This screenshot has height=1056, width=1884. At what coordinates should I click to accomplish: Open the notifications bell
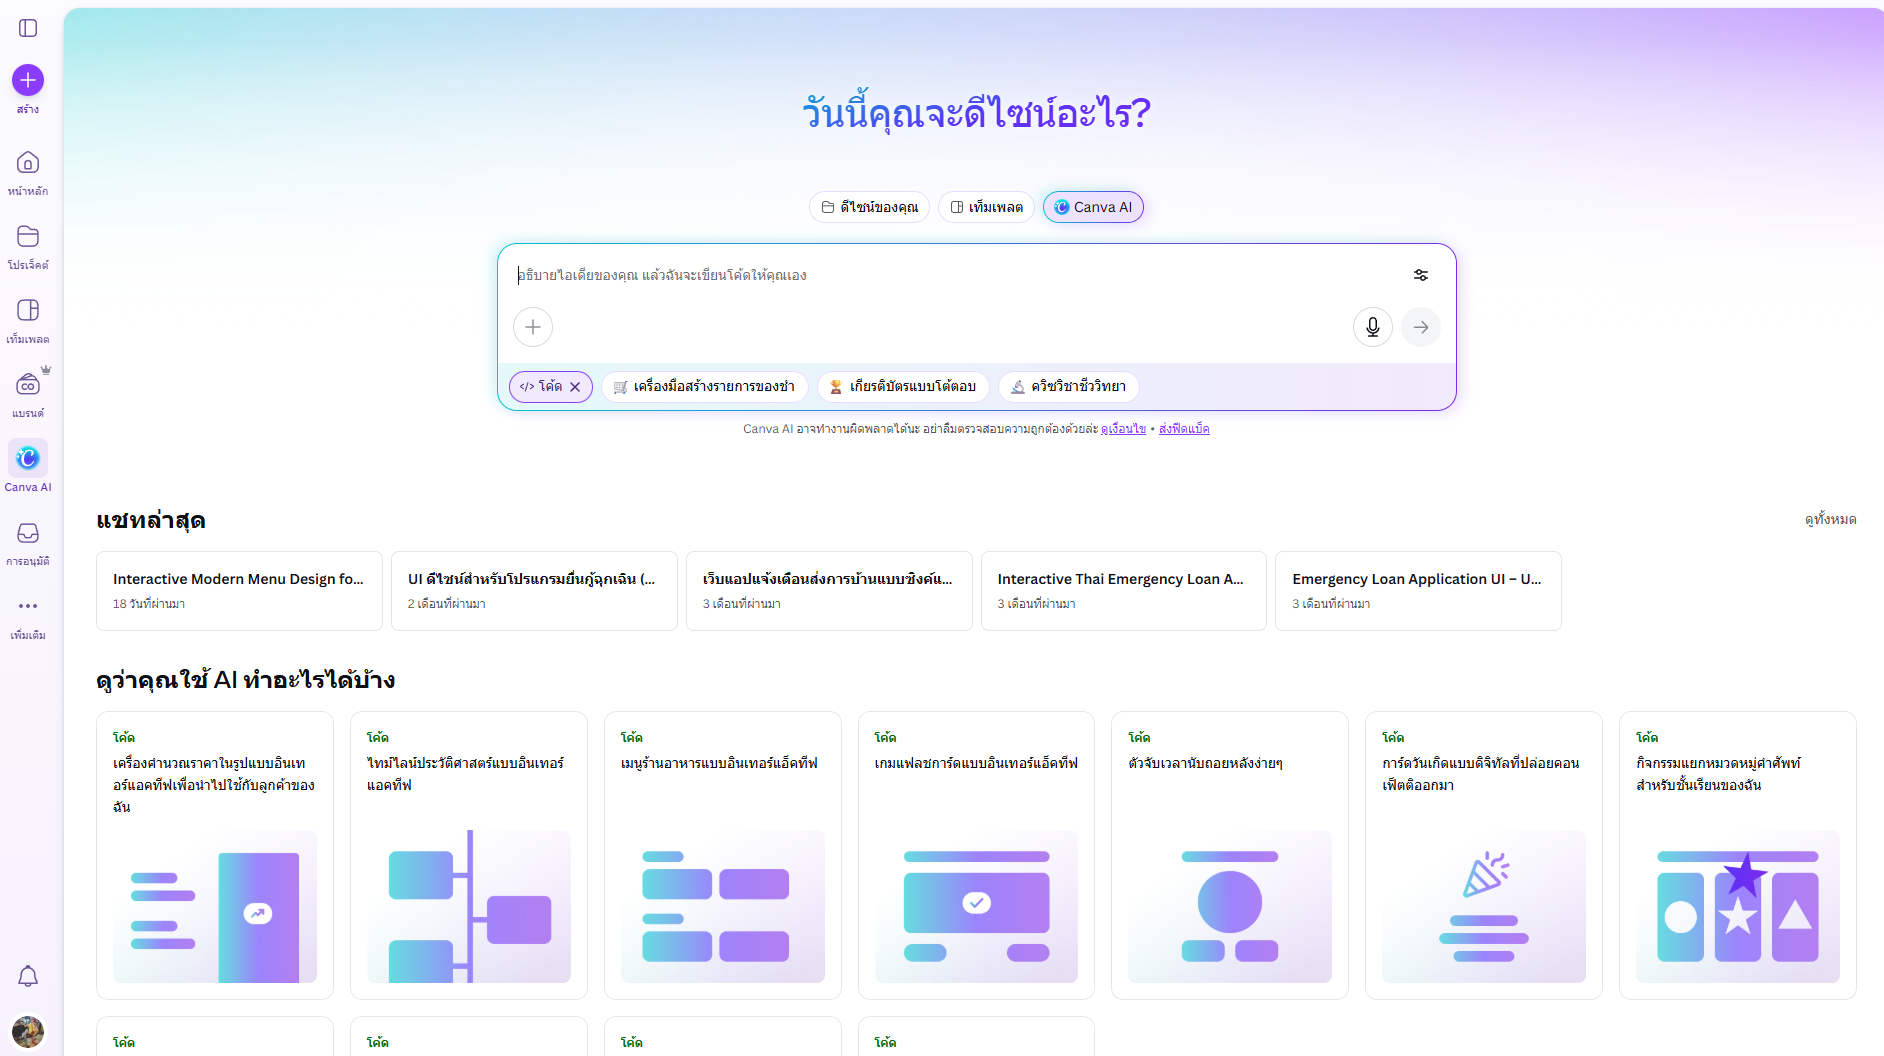point(28,976)
